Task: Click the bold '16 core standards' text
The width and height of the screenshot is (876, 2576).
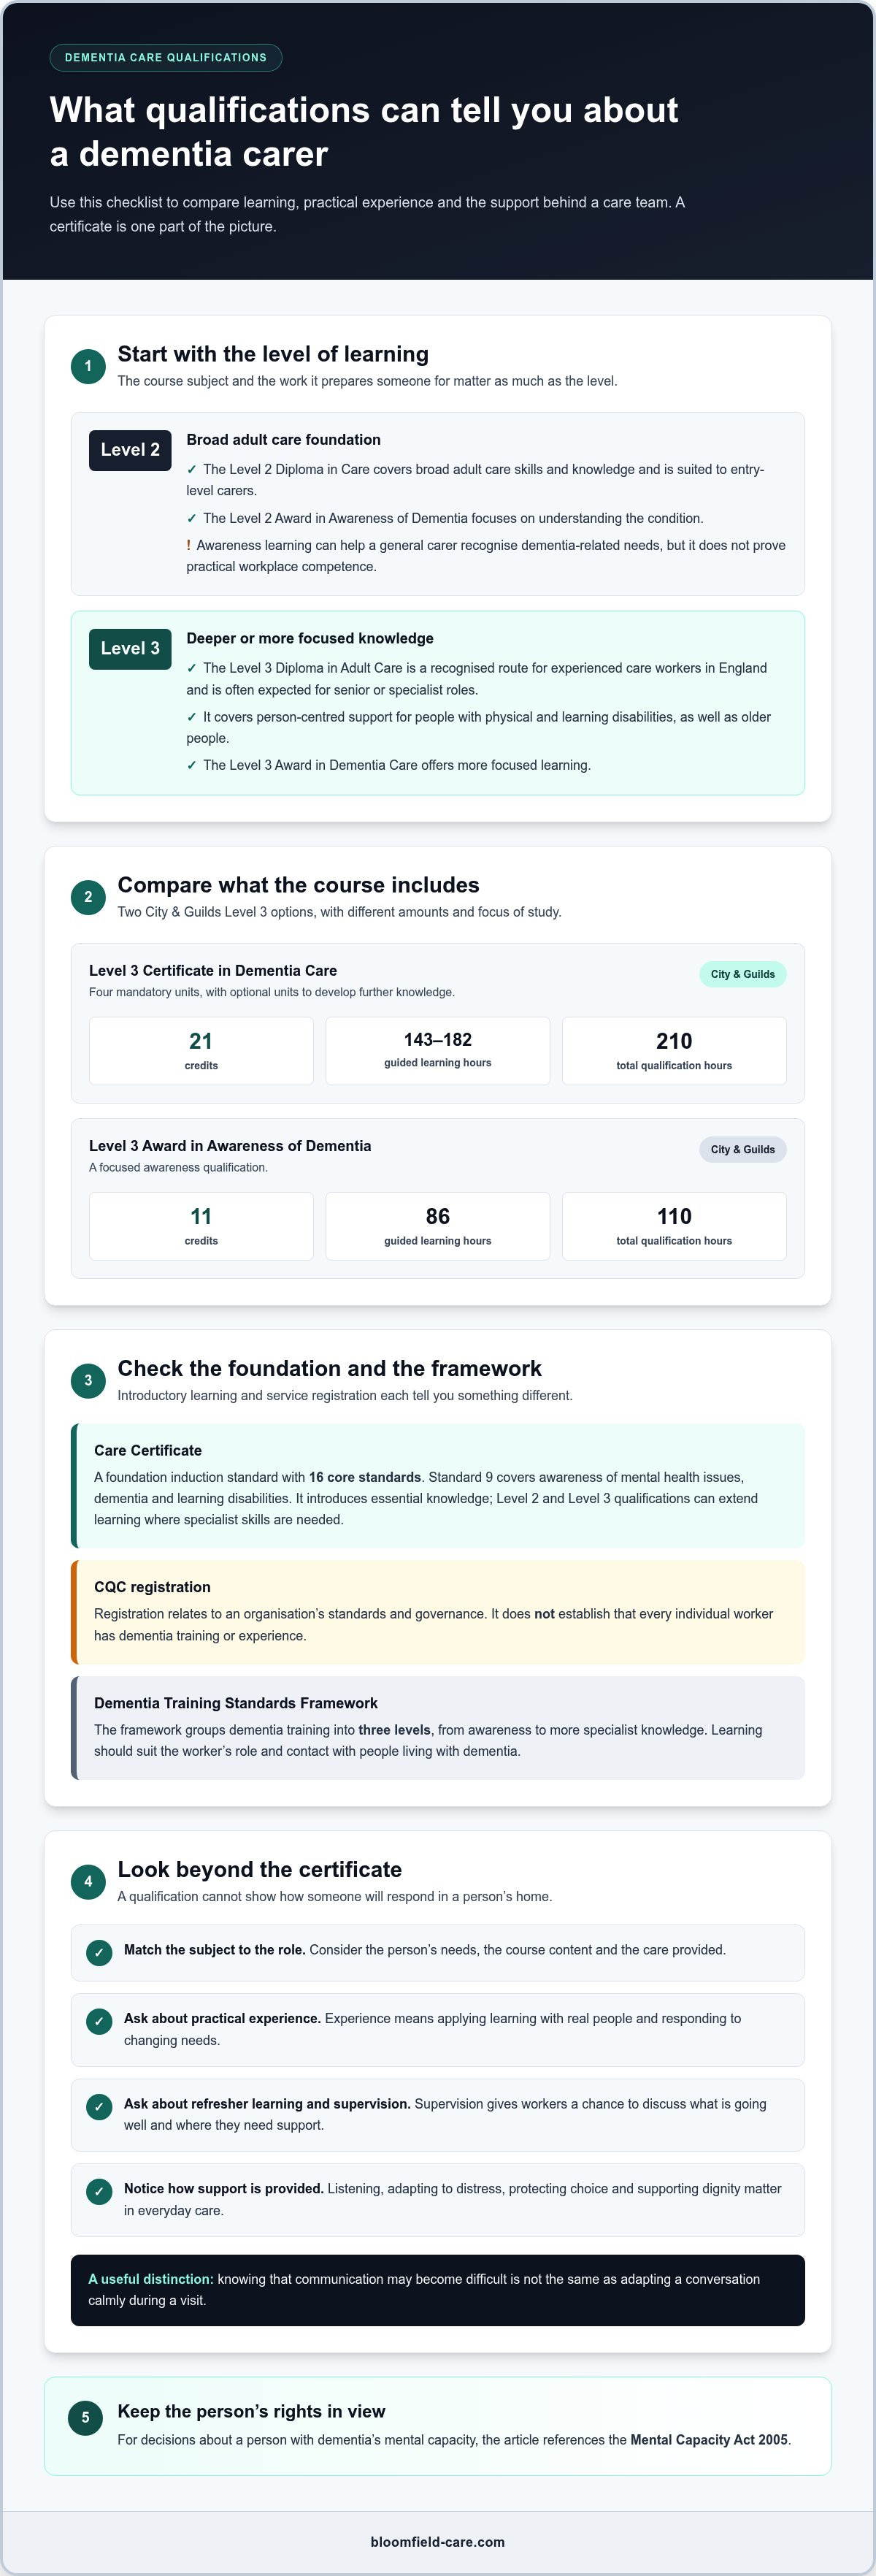Action: tap(365, 1477)
